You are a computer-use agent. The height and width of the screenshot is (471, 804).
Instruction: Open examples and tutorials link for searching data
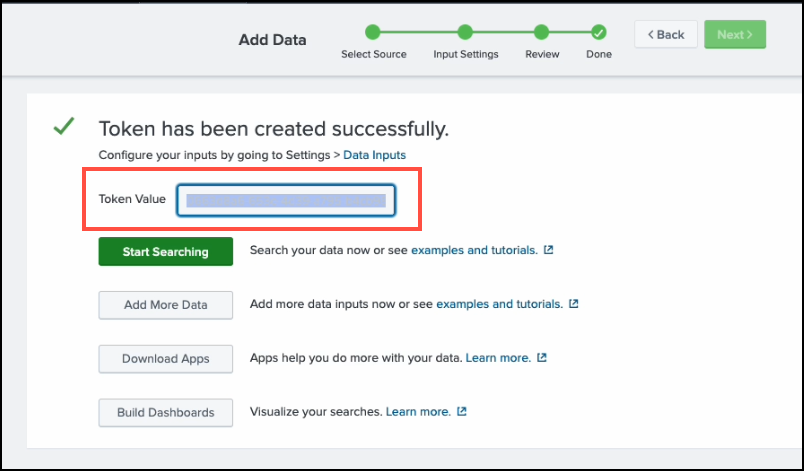(474, 250)
